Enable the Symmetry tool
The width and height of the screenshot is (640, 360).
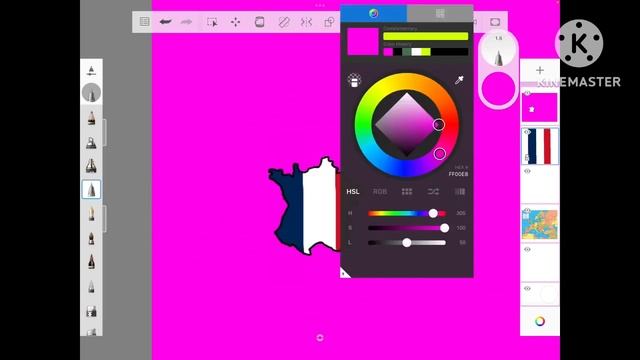tap(306, 22)
